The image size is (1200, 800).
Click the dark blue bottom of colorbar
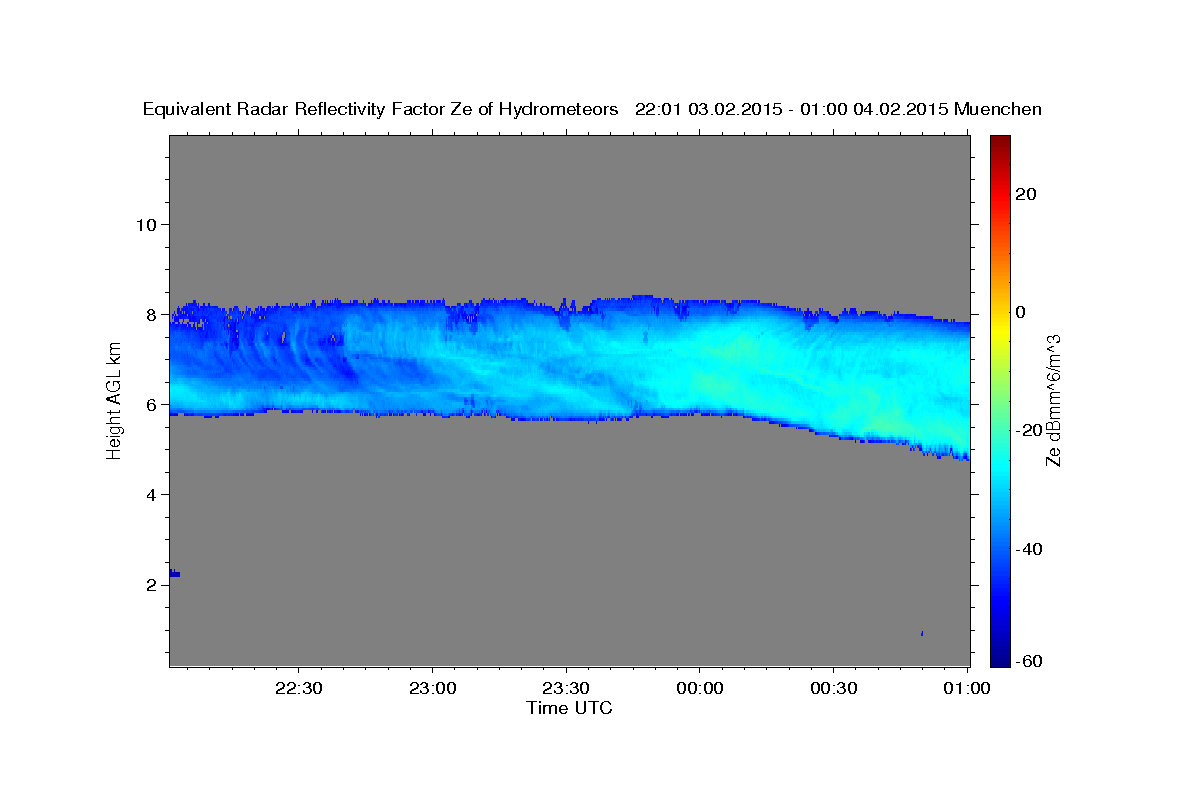pos(999,658)
